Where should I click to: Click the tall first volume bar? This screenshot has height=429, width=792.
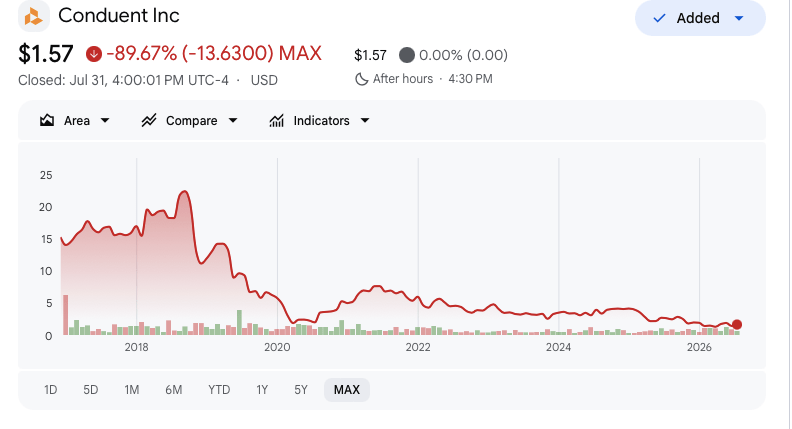coord(66,315)
